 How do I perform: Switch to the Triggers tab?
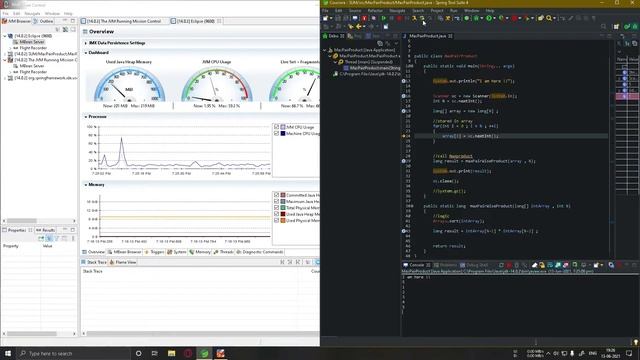click(154, 252)
